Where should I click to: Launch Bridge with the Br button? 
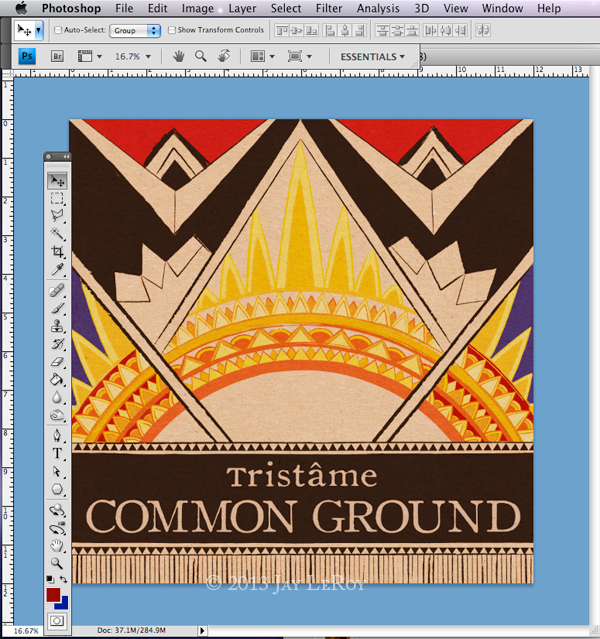(x=57, y=56)
